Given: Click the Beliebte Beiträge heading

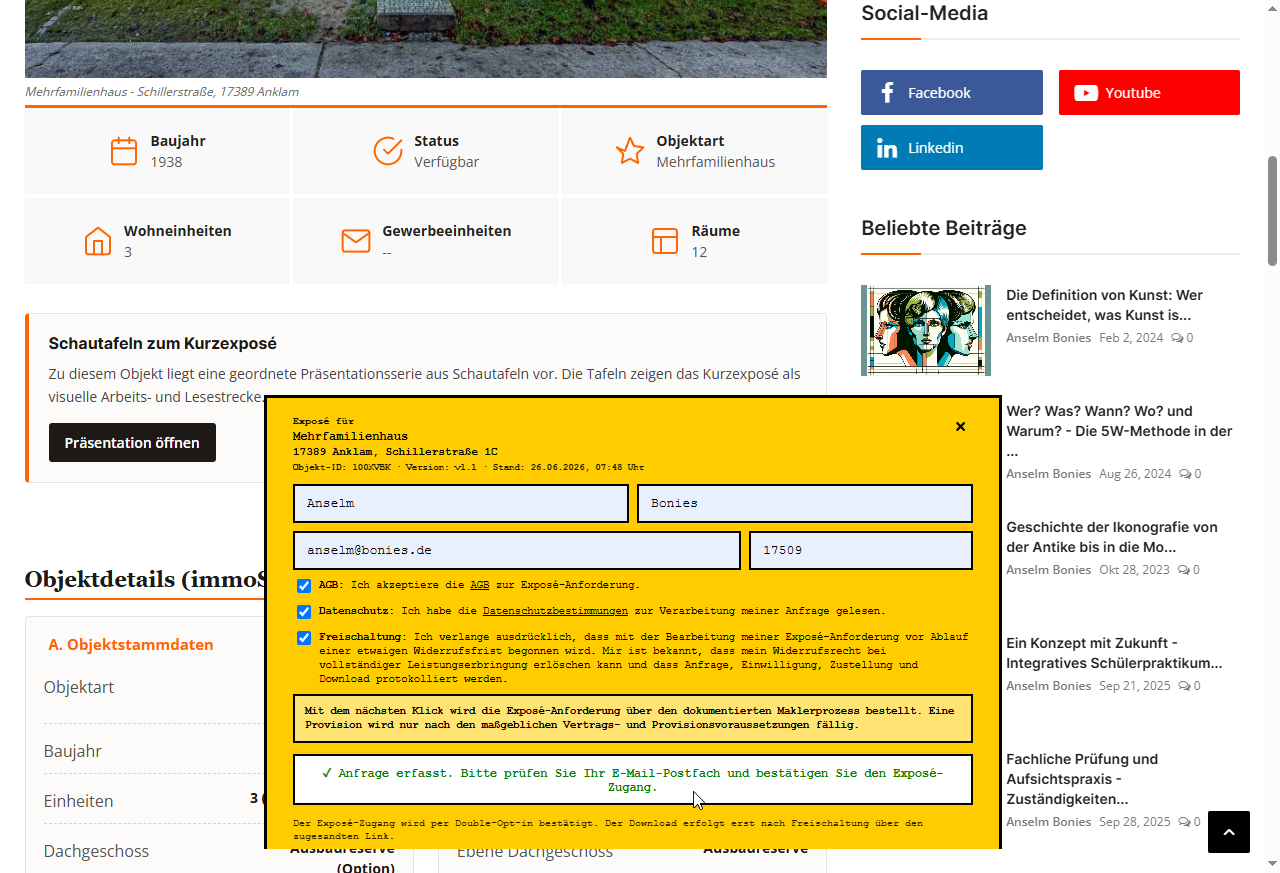Looking at the screenshot, I should (944, 228).
